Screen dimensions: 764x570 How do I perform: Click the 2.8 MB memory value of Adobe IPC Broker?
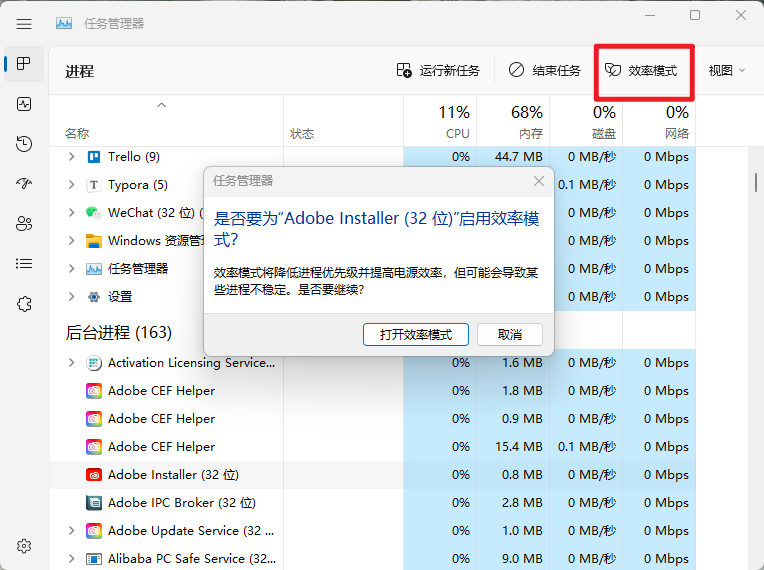tap(522, 503)
